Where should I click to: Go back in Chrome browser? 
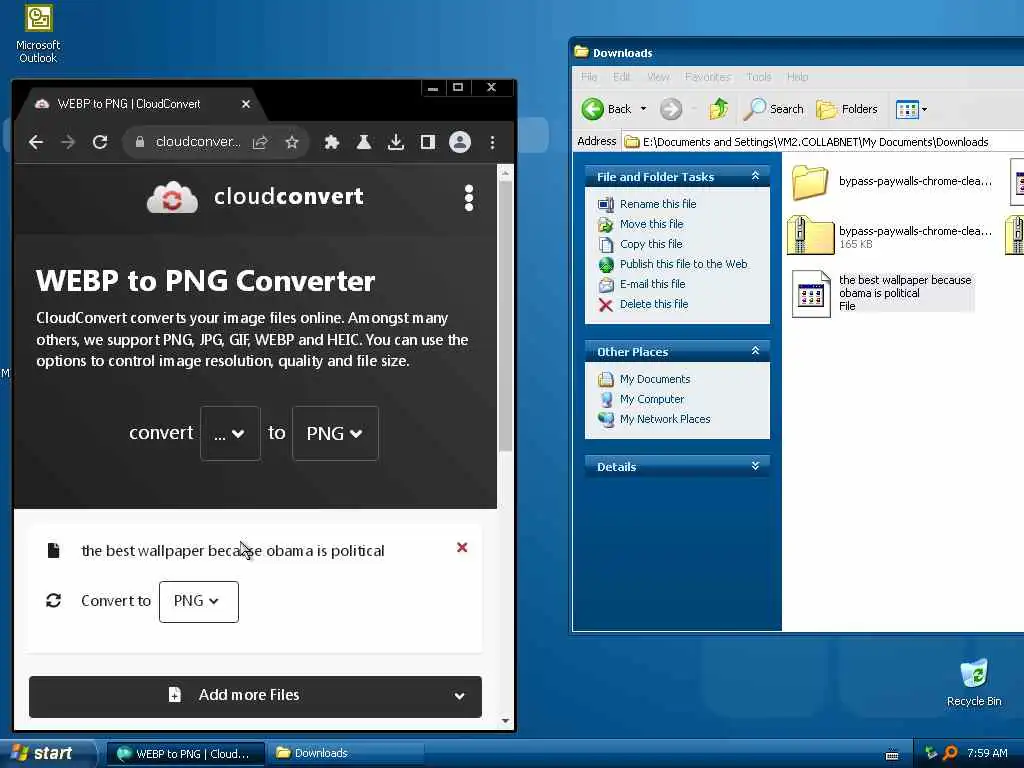(36, 142)
